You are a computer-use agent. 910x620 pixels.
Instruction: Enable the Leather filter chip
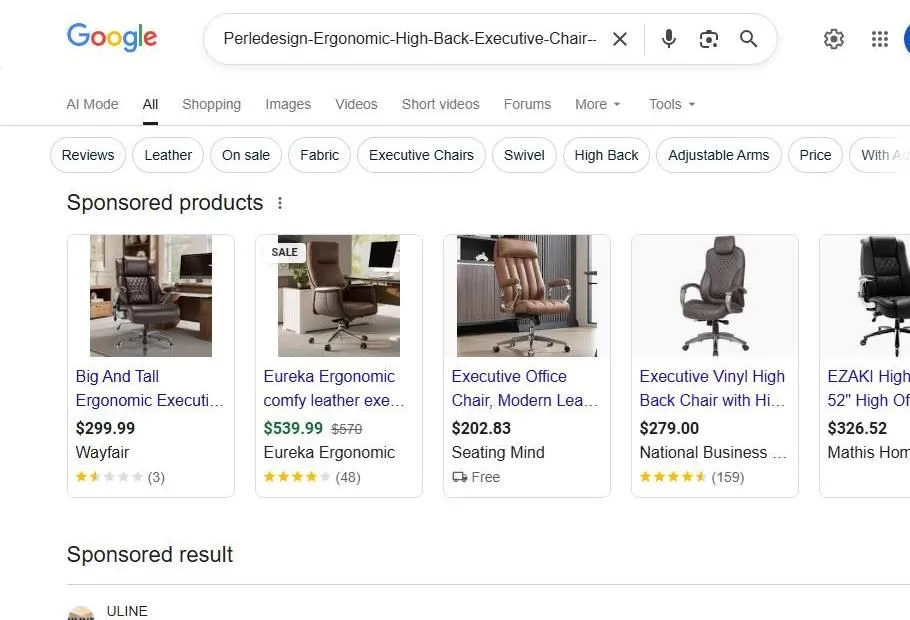pyautogui.click(x=167, y=155)
